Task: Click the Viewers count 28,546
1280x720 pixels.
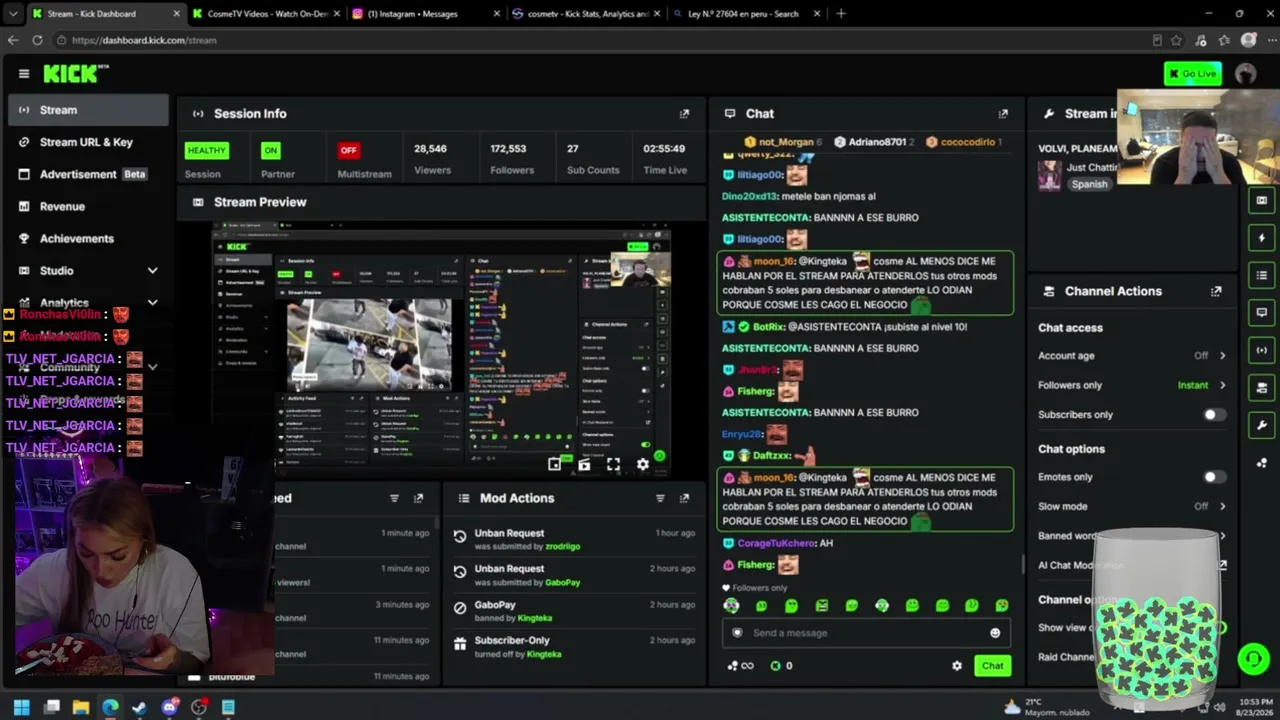Action: (x=430, y=149)
